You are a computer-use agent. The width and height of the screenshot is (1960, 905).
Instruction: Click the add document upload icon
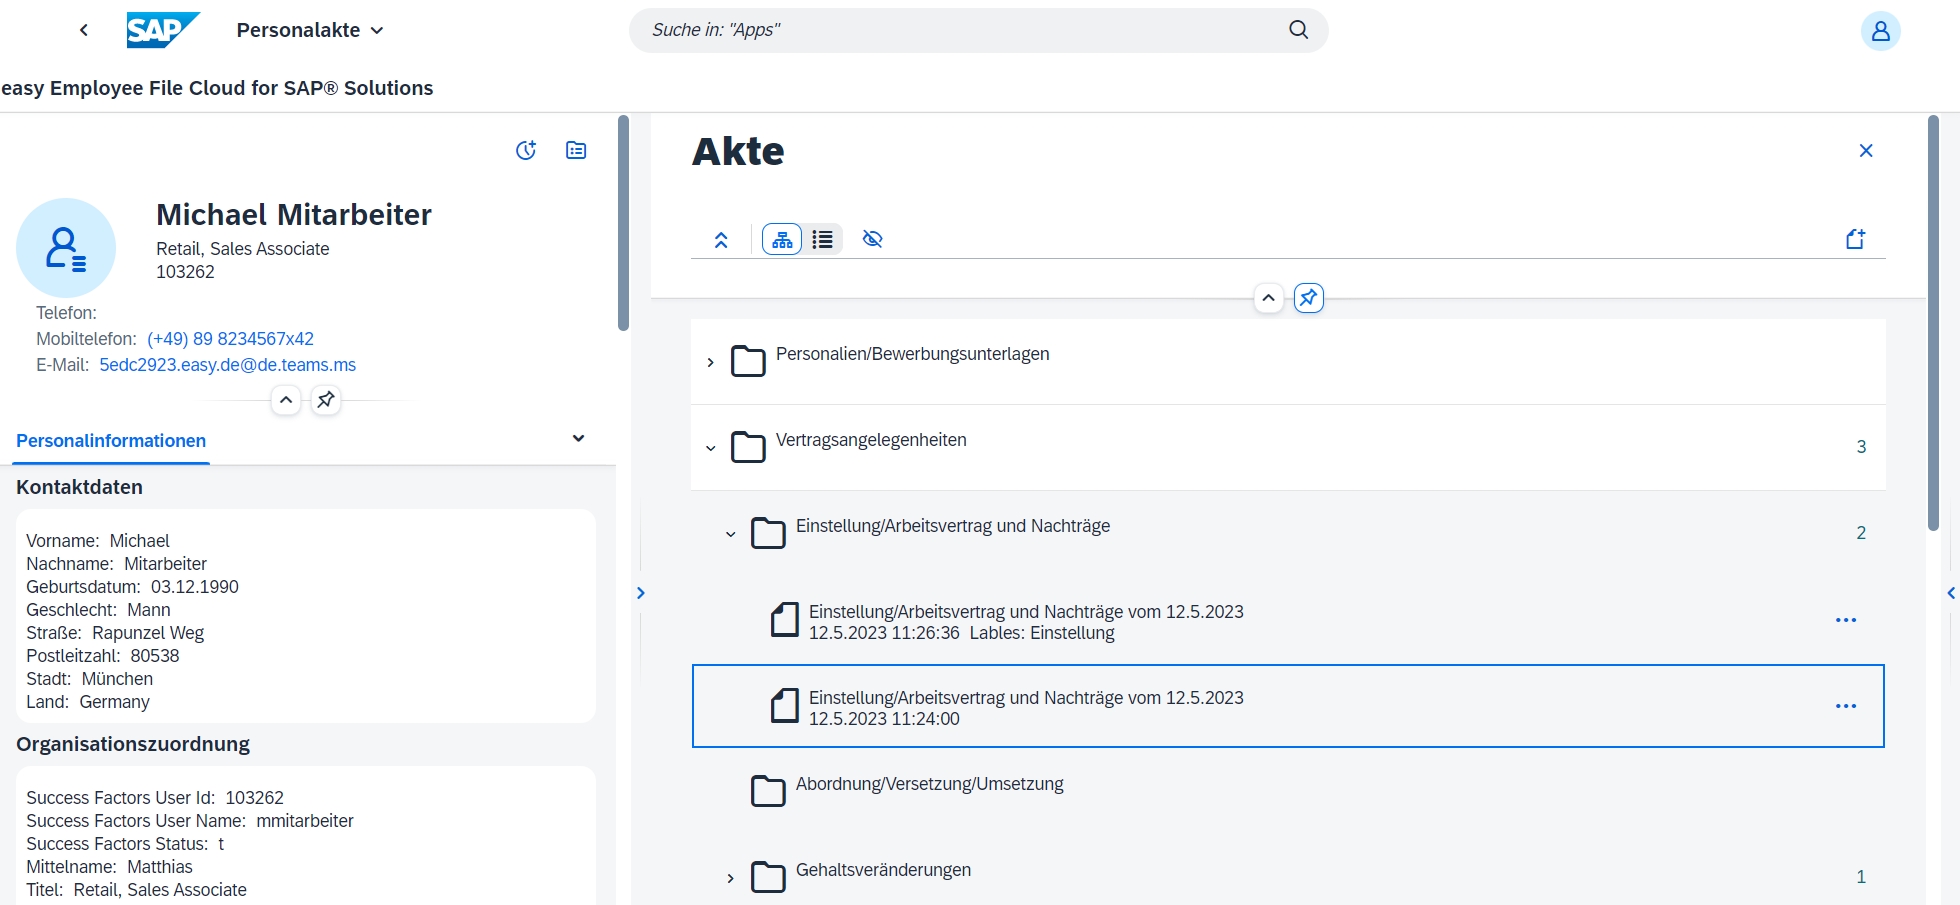tap(1855, 239)
